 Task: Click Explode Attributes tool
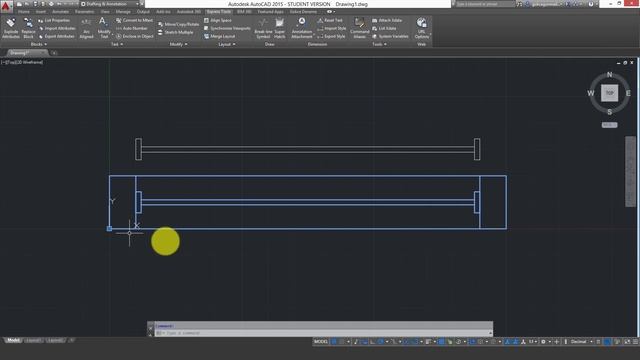[x=11, y=28]
